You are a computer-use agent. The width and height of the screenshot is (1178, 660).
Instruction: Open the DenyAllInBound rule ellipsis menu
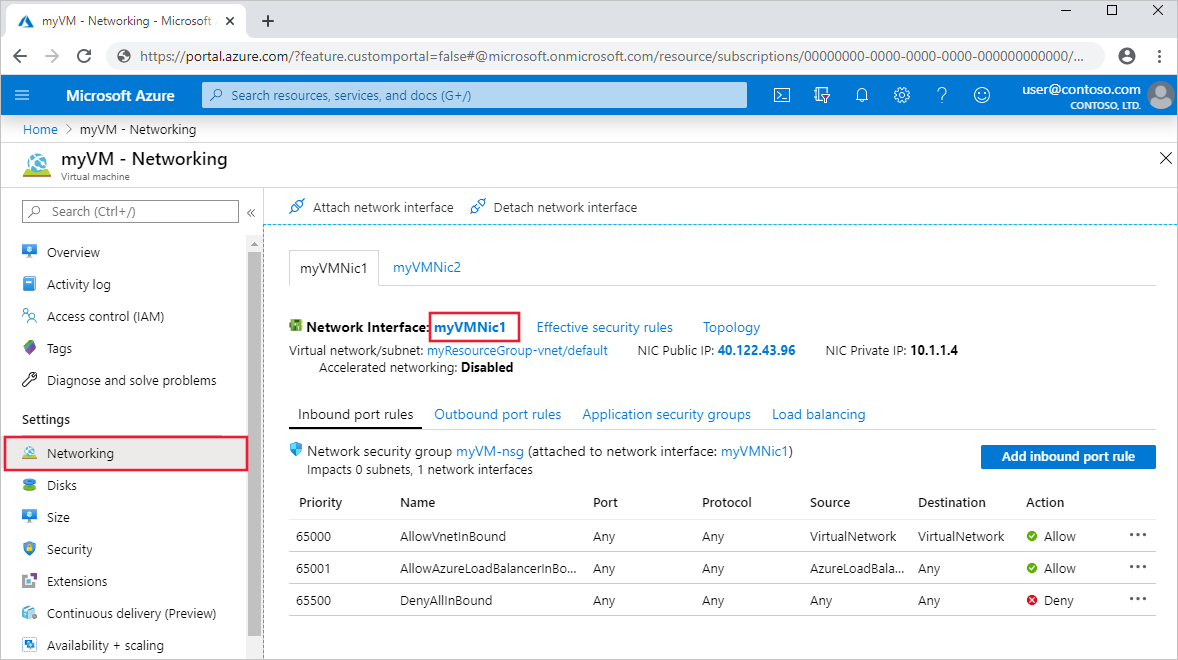coord(1138,599)
